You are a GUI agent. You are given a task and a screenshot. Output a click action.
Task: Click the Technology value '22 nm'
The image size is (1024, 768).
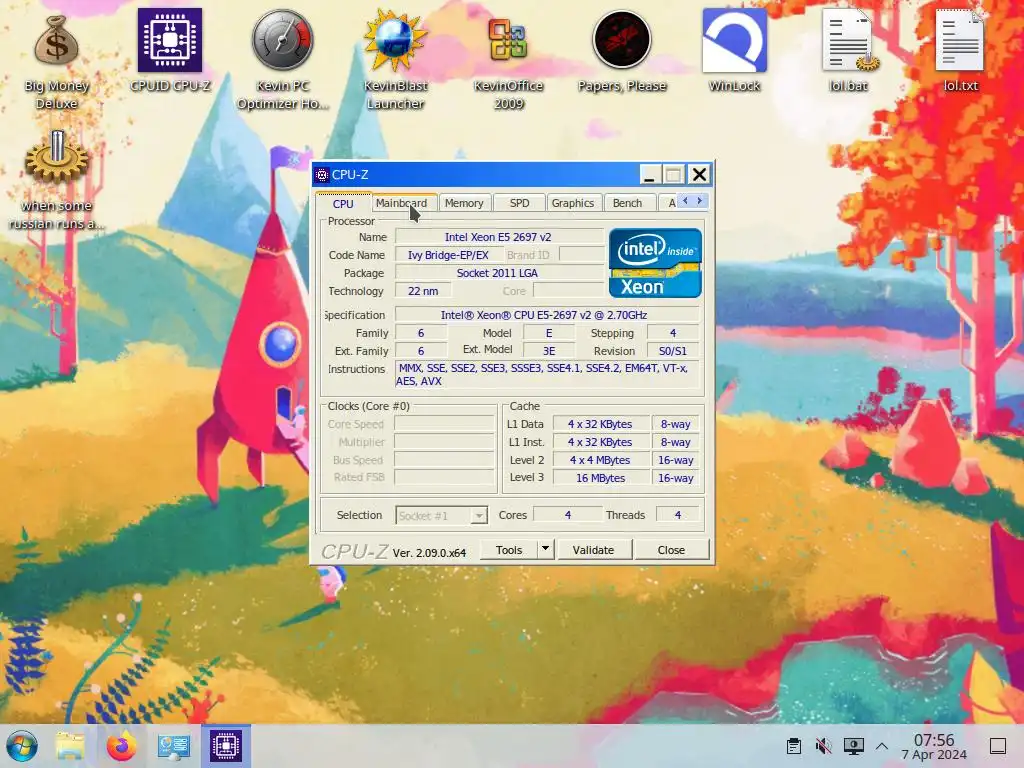[x=423, y=291]
